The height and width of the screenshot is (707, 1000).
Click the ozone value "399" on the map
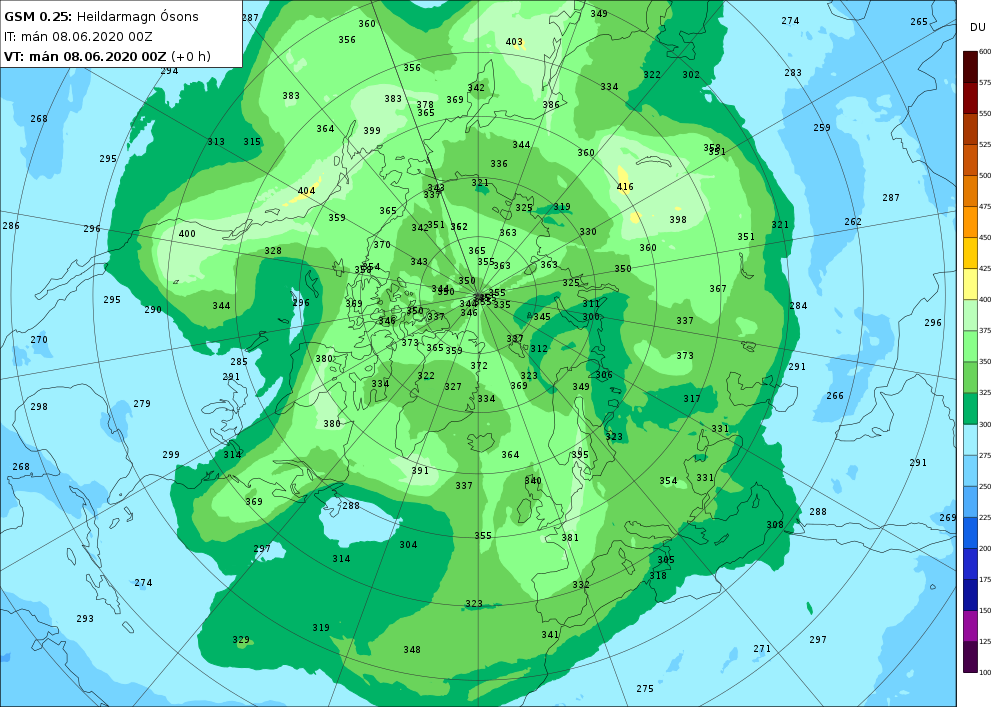[372, 131]
